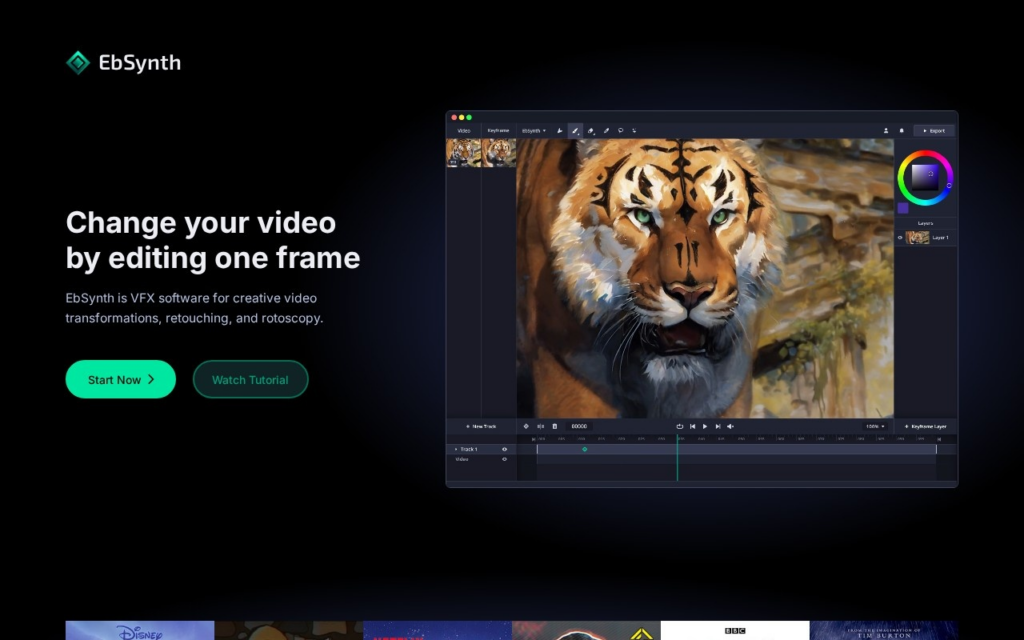1024x640 pixels.
Task: Click the Keyframe Layer button
Action: click(925, 426)
